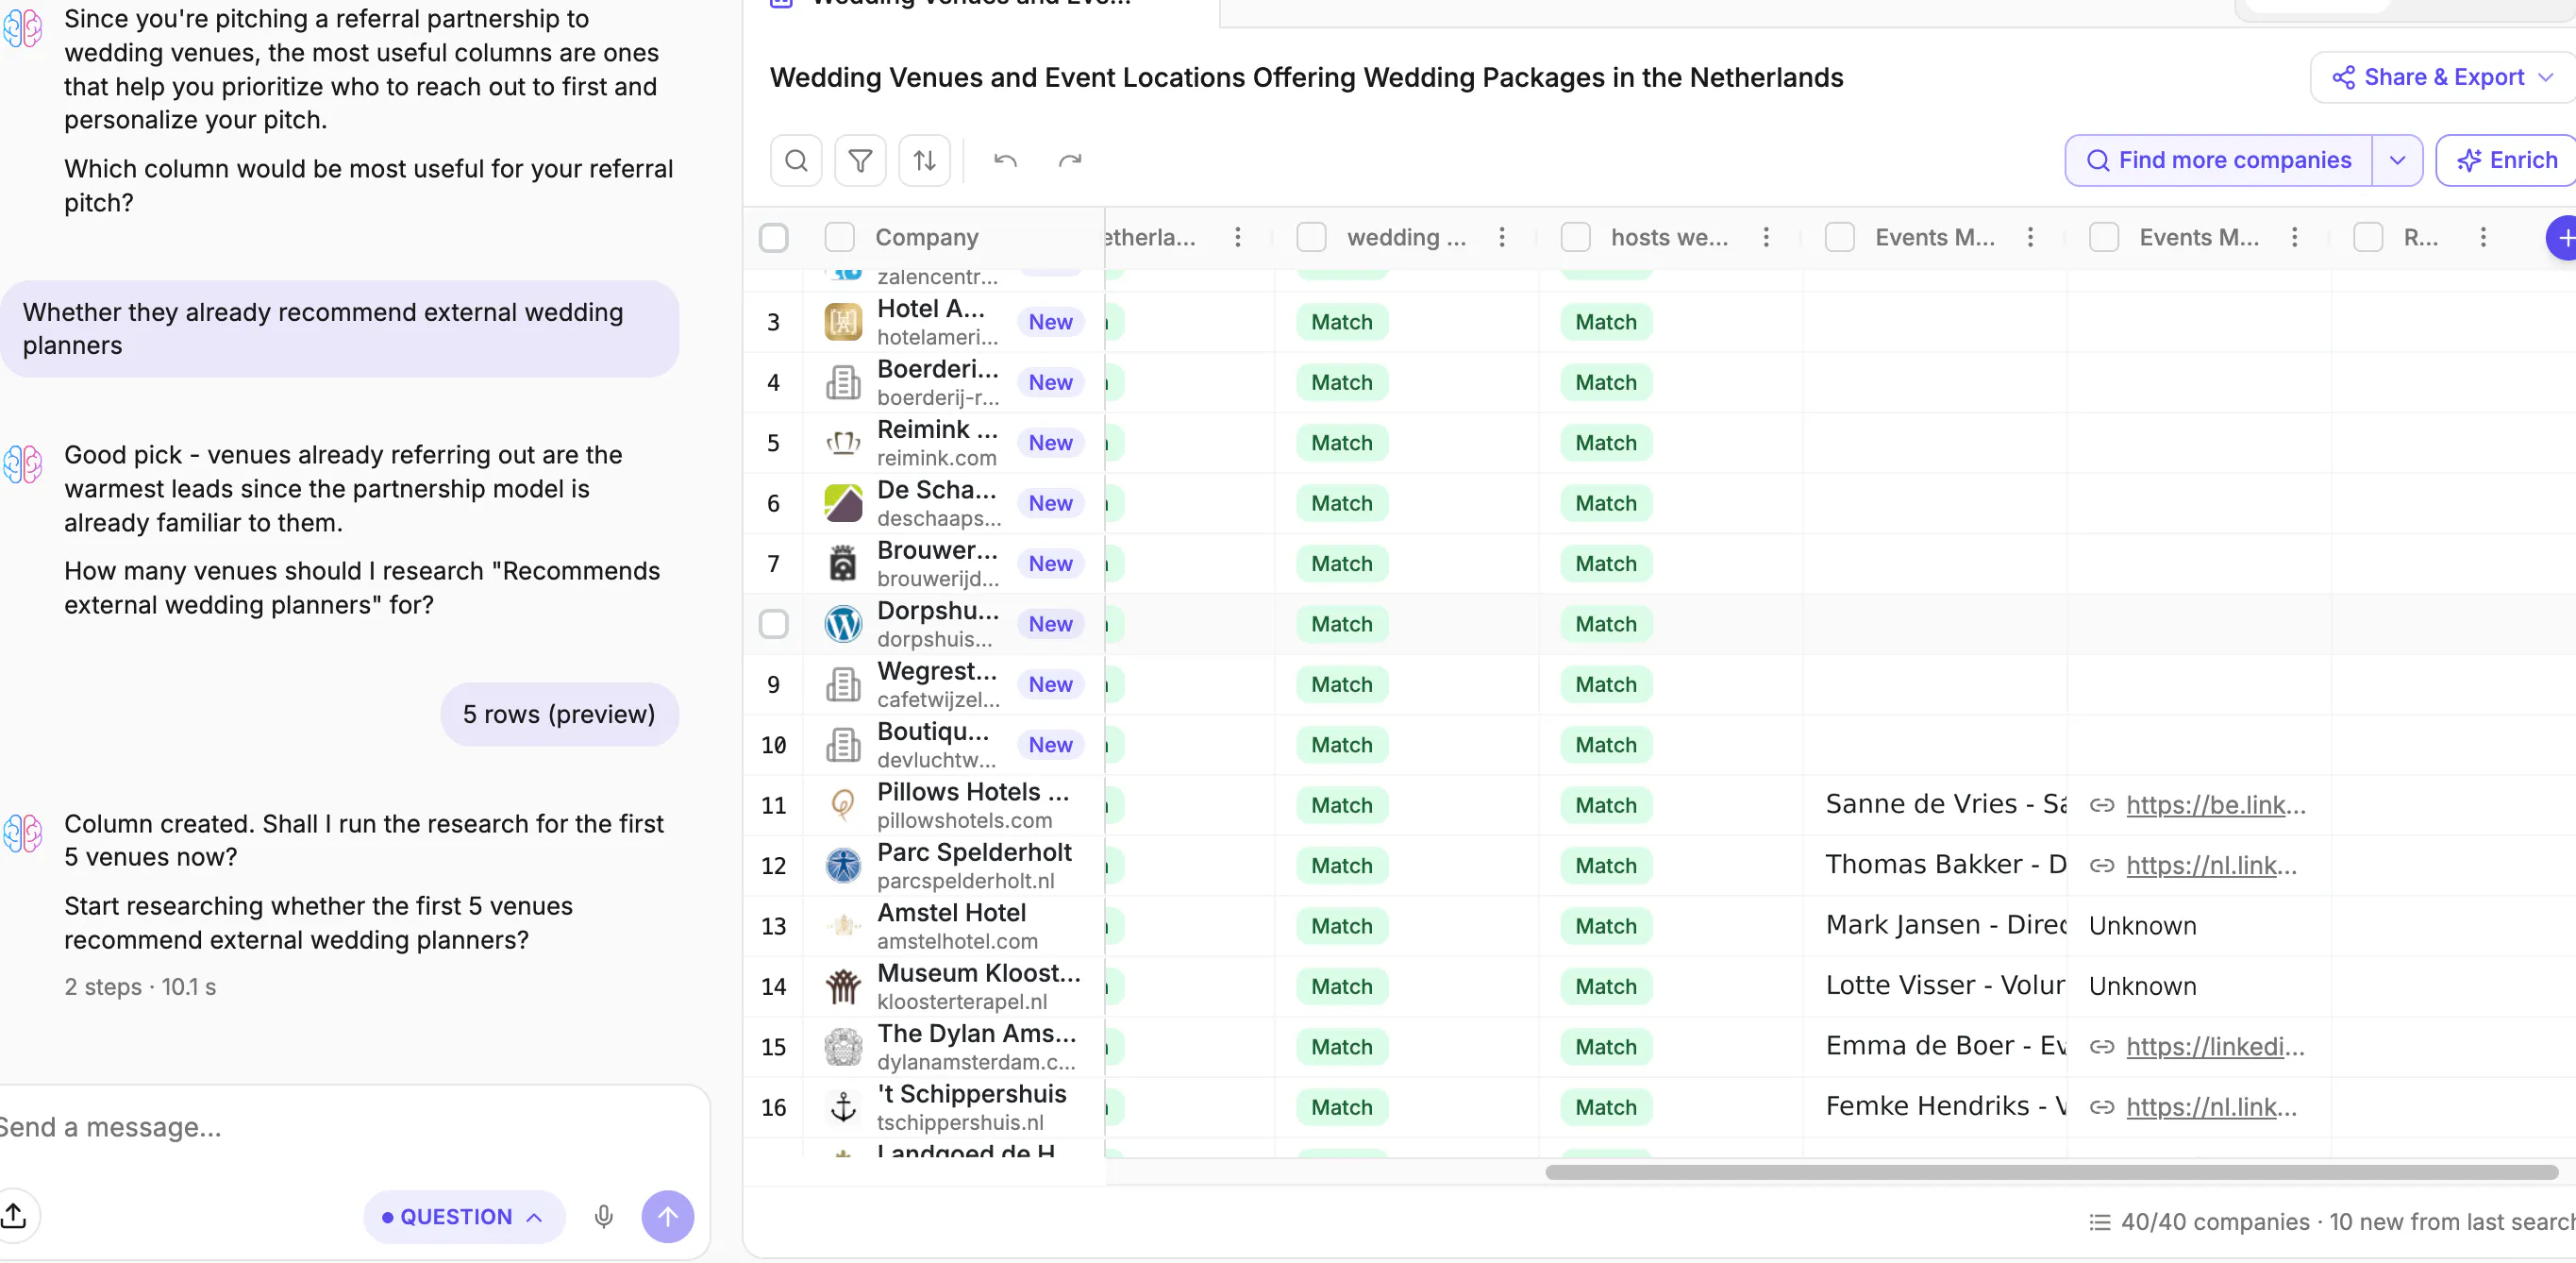2576x1263 pixels.
Task: Open 't Schippershuis anchor logo
Action: click(x=843, y=1107)
